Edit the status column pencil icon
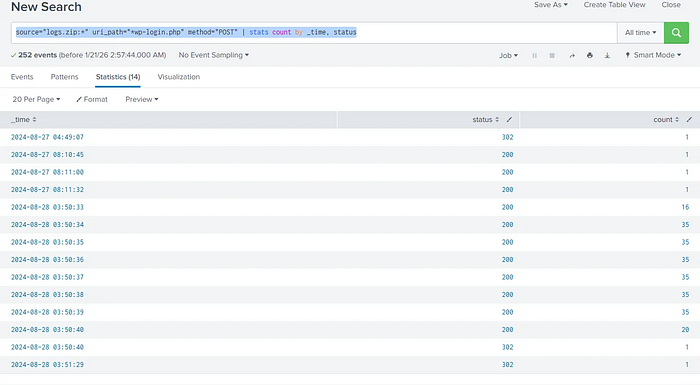The image size is (700, 385). 509,120
